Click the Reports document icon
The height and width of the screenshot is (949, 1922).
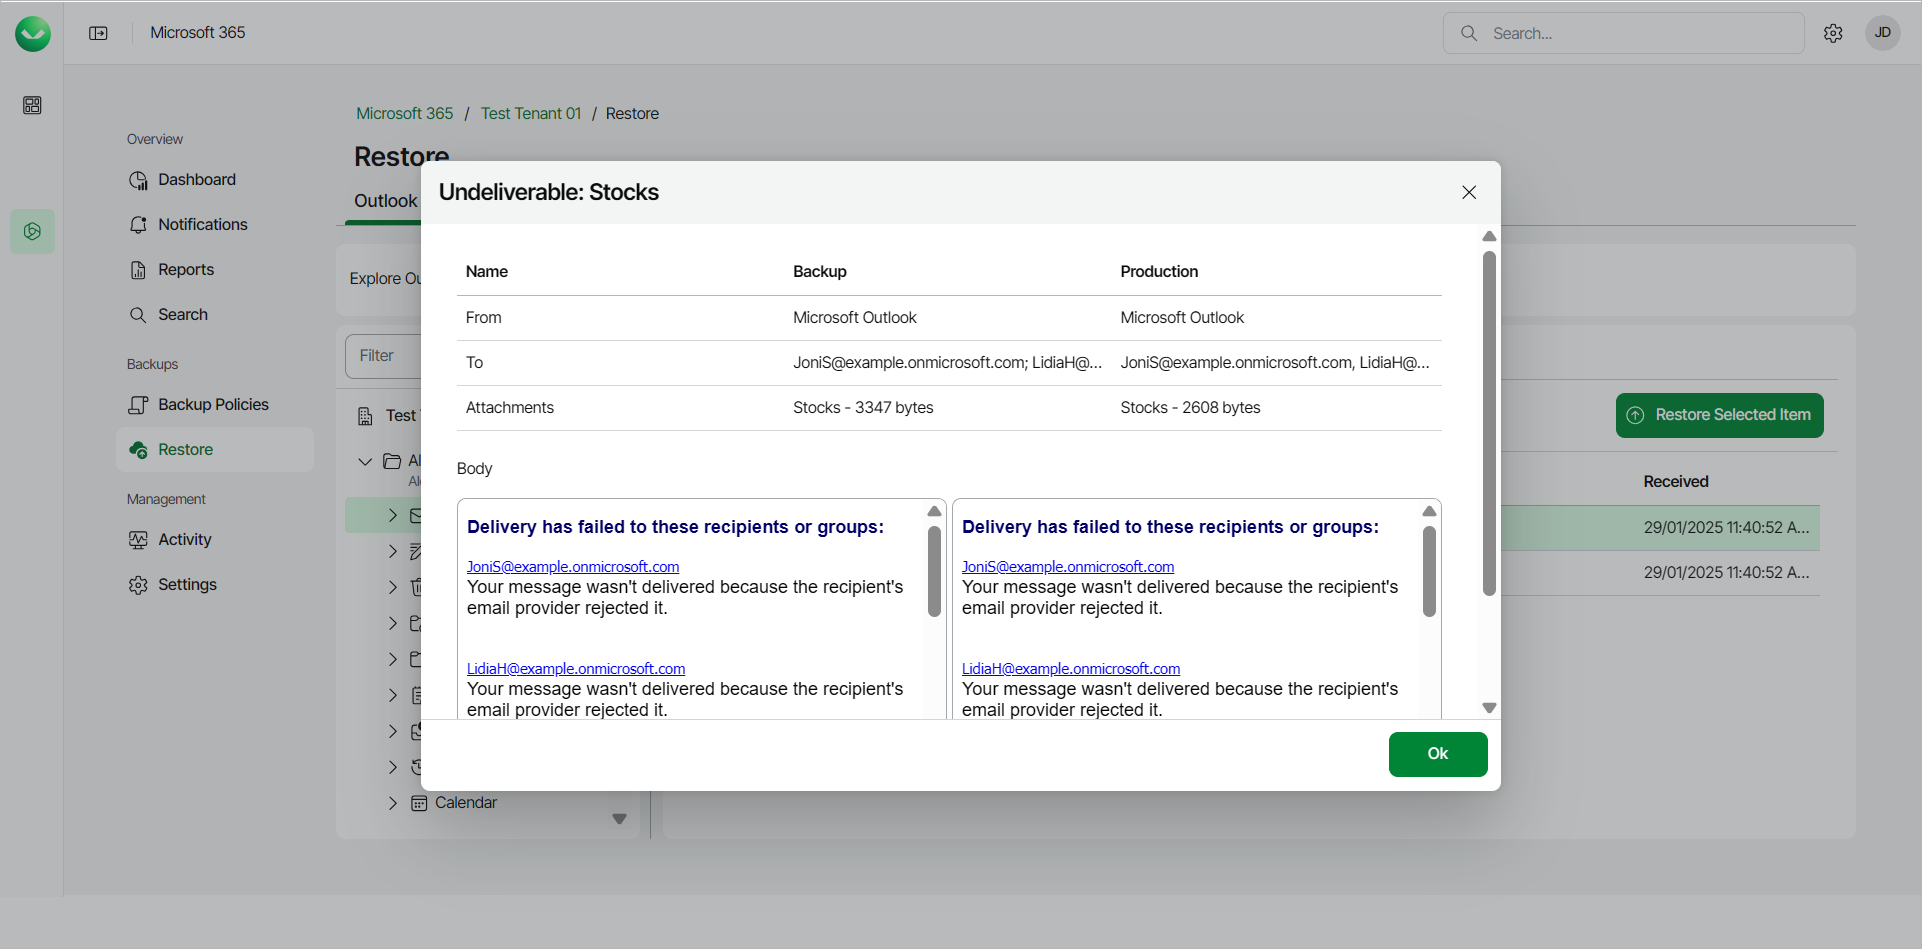(138, 270)
